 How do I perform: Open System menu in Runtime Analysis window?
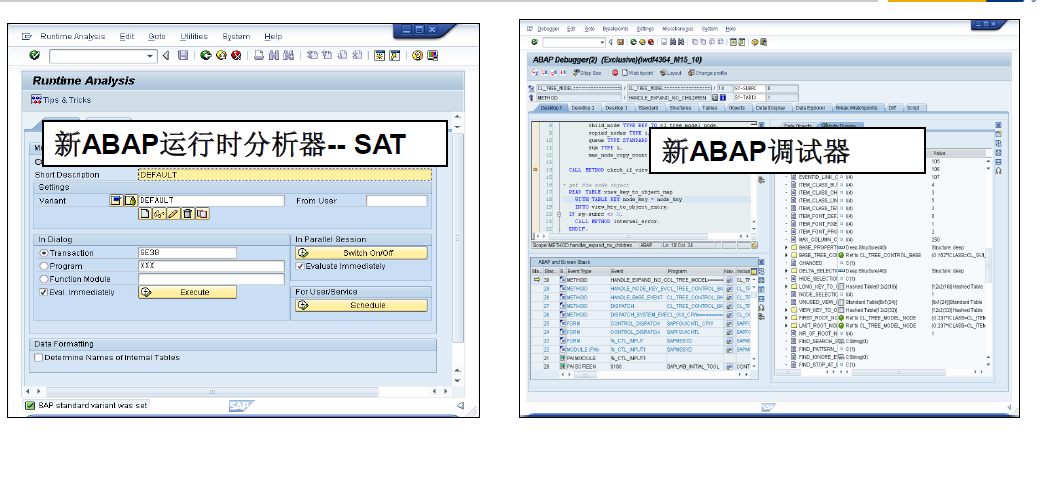(236, 36)
